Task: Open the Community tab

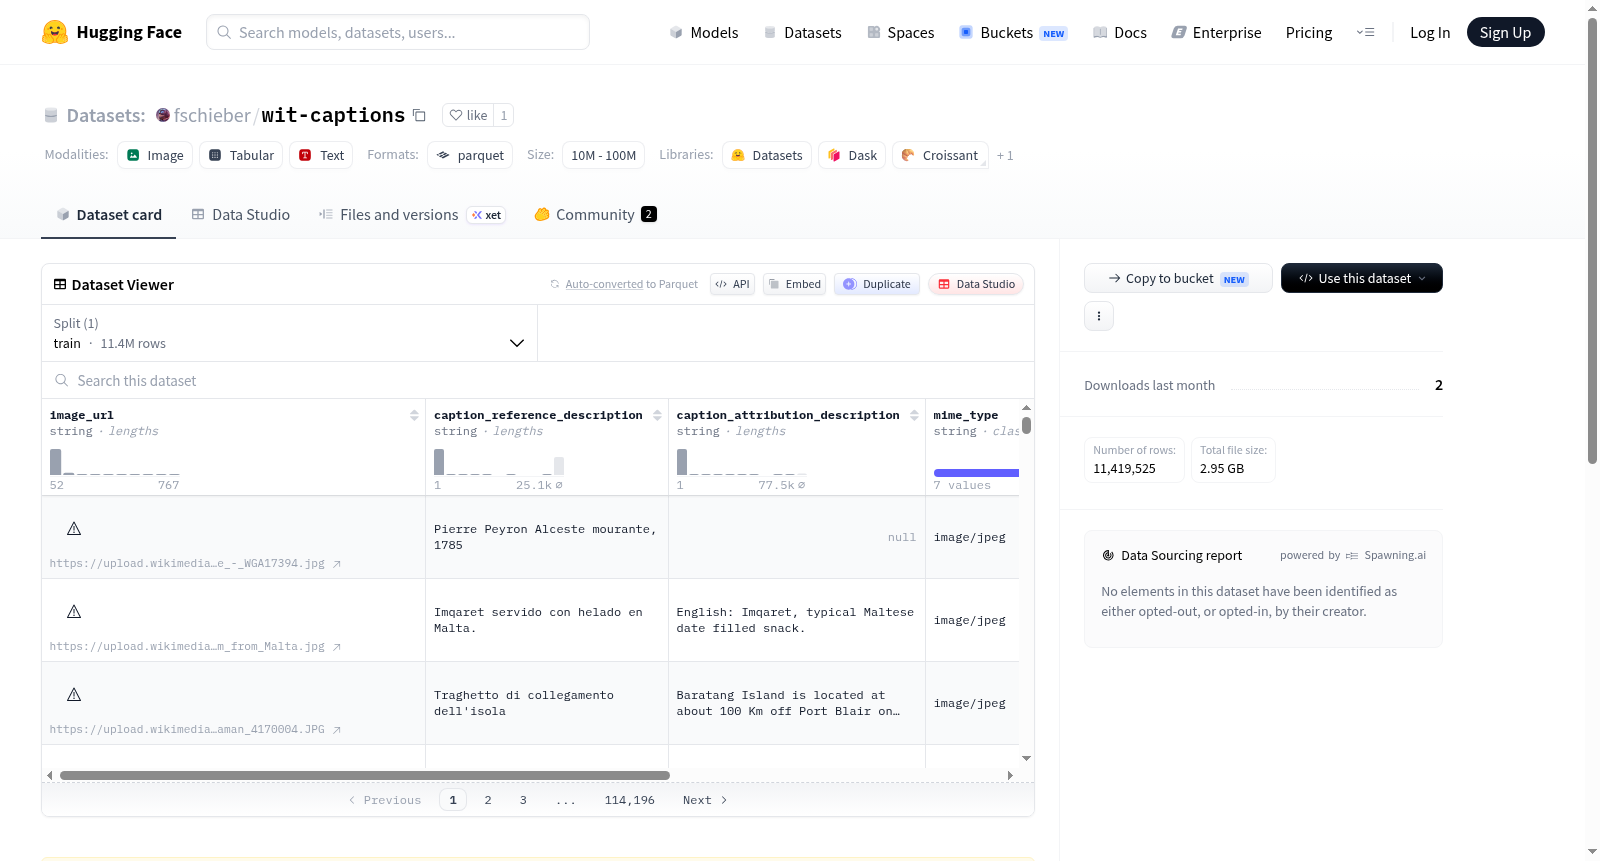Action: [596, 214]
